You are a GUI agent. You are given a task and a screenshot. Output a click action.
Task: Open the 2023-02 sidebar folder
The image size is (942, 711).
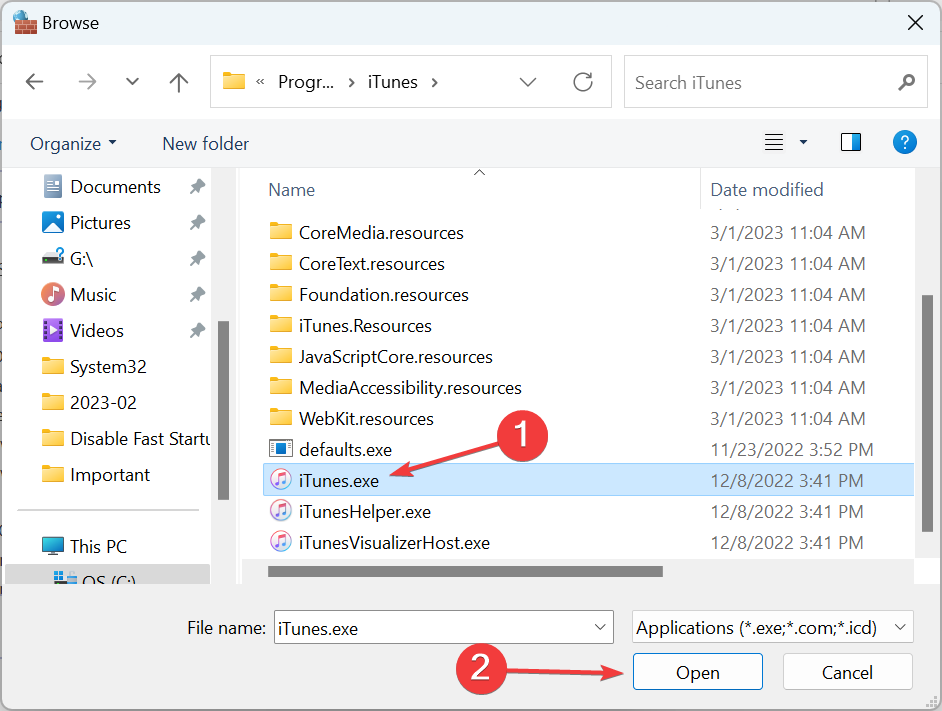coord(103,403)
